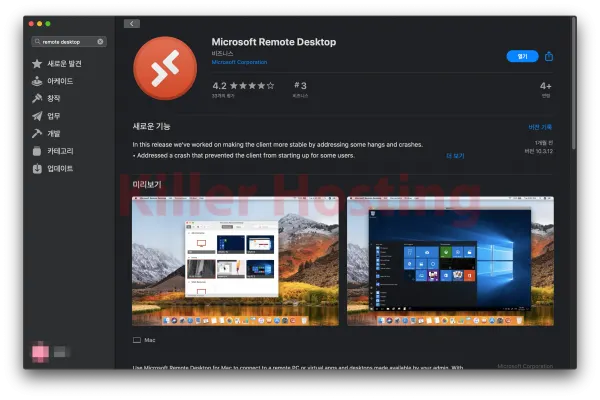Click the account avatar in sidebar
The height and width of the screenshot is (400, 600).
40,351
